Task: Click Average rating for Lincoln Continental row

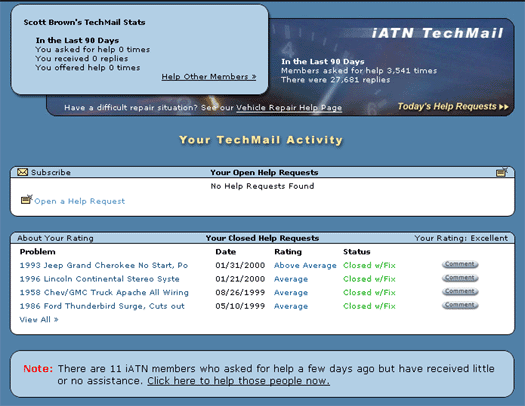Action: pos(291,279)
